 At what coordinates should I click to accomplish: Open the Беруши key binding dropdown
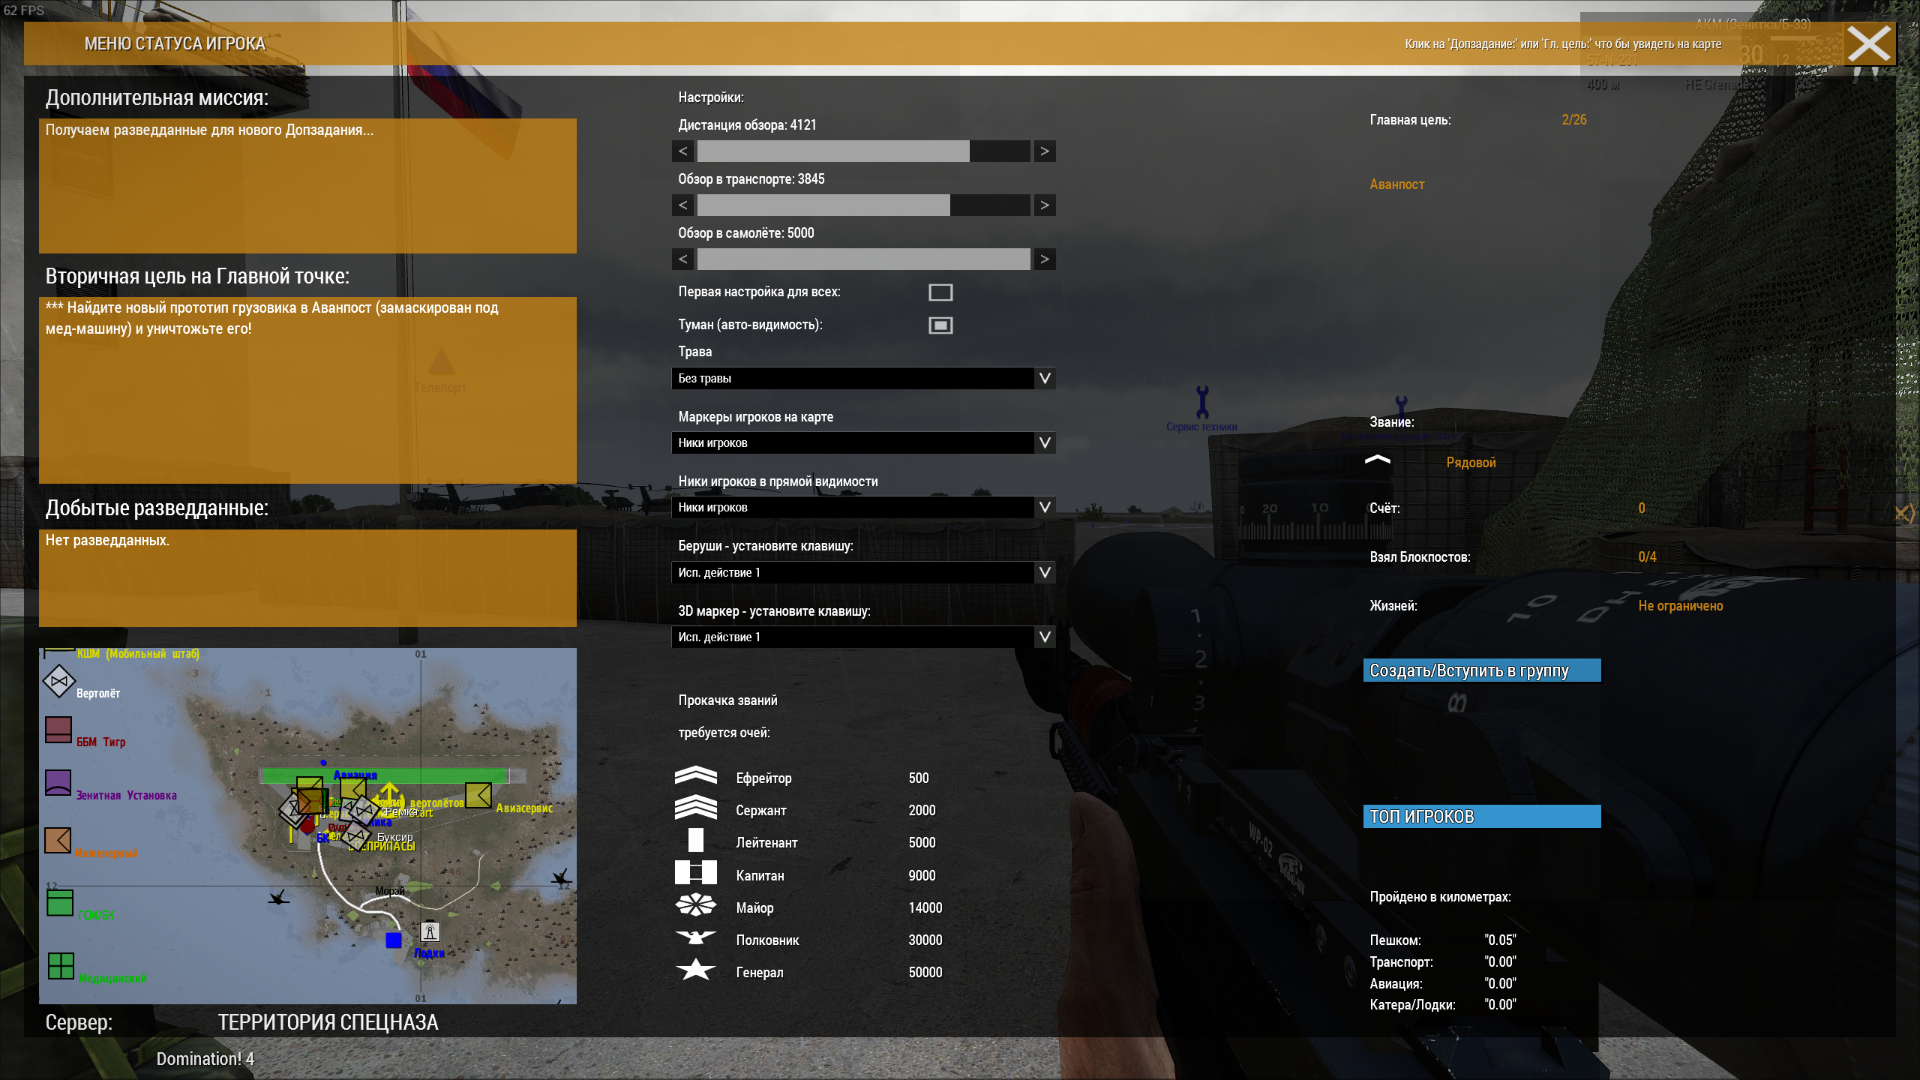[863, 572]
